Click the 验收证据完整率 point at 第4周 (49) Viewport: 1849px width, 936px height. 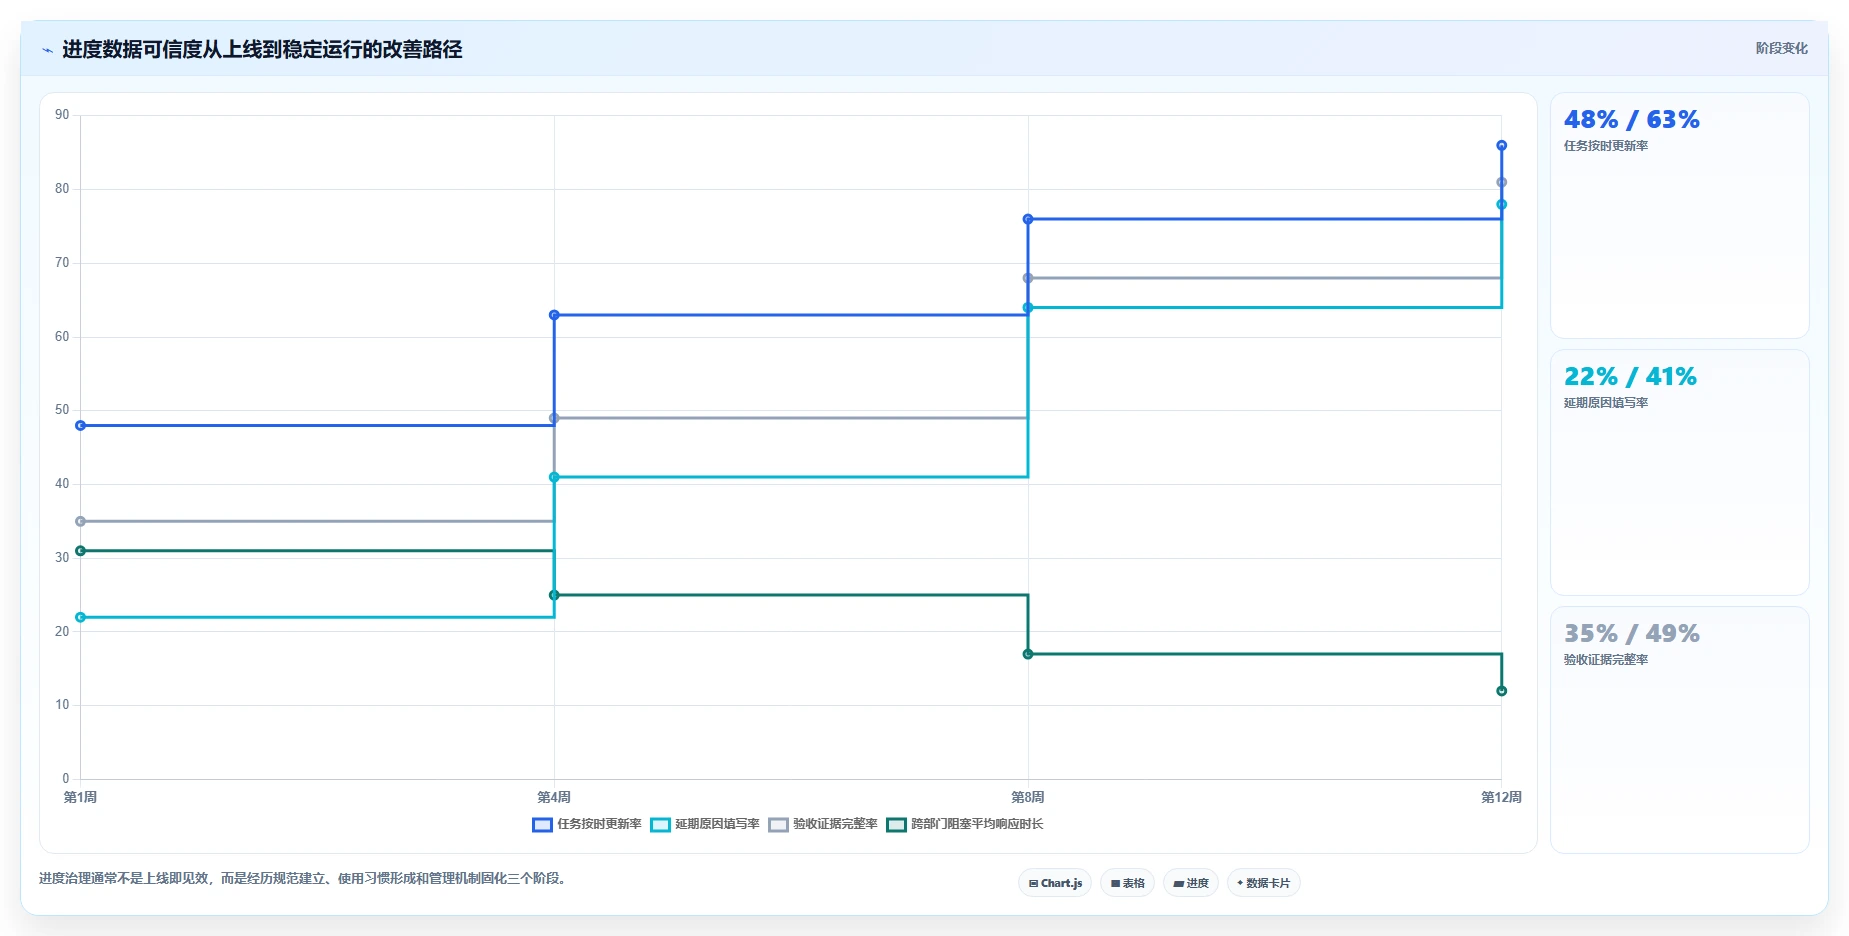pos(554,418)
